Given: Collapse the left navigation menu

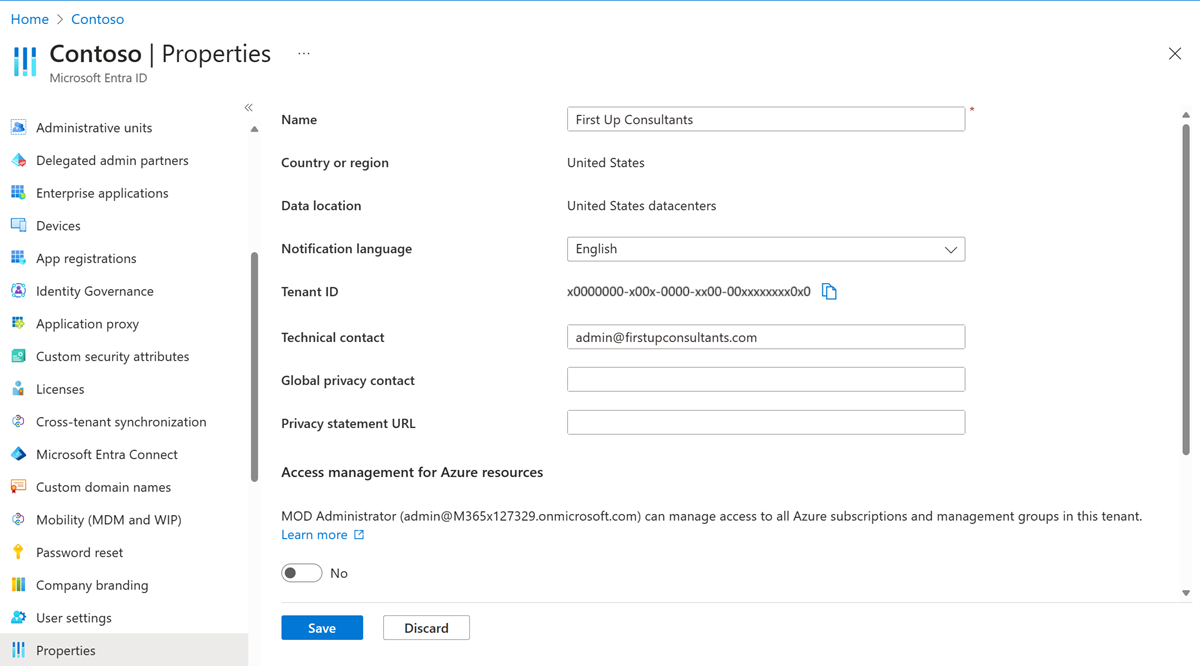Looking at the screenshot, I should [x=249, y=107].
